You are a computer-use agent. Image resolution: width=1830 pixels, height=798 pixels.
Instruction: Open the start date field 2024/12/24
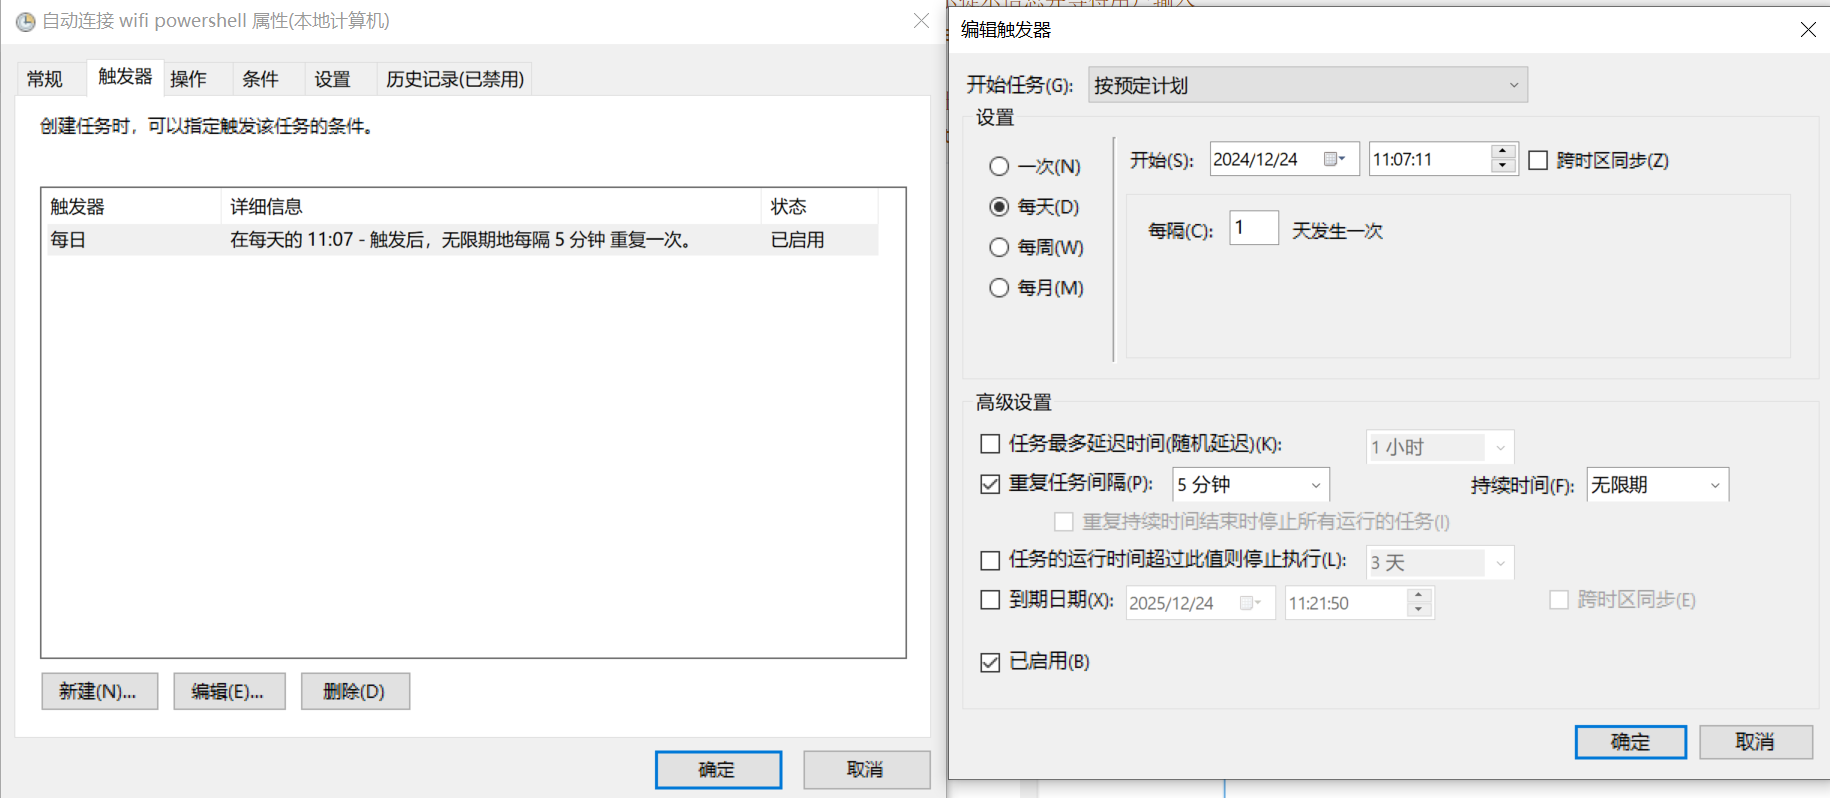(1284, 159)
